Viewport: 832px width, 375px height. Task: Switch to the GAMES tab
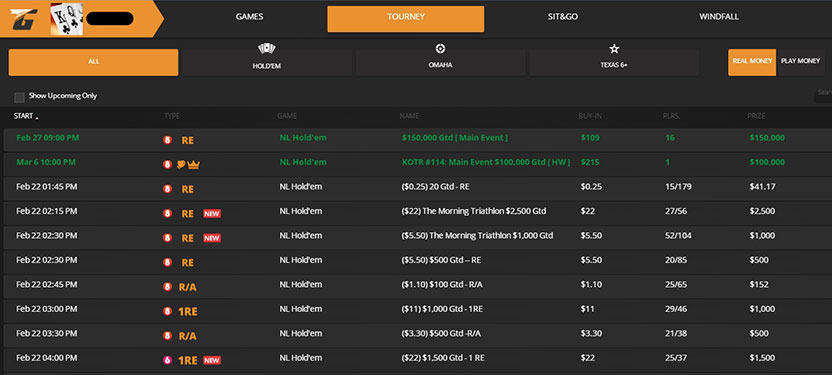[249, 17]
